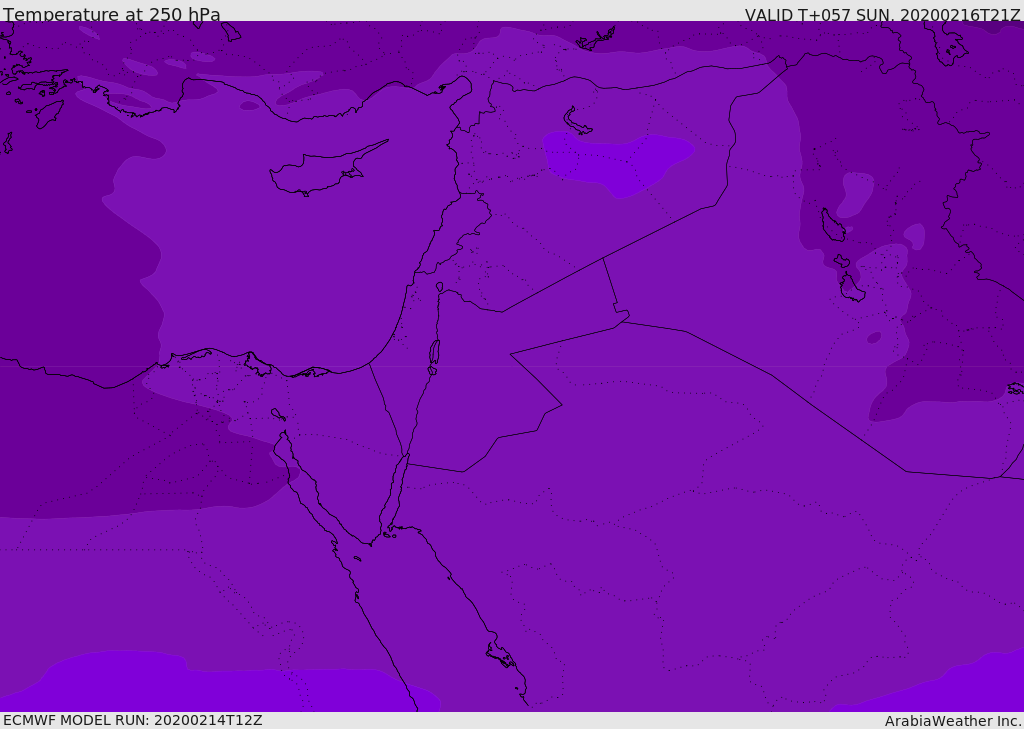Screen dimensions: 1024x729
Task: Select the large lake in central Iraq
Action: point(832,226)
